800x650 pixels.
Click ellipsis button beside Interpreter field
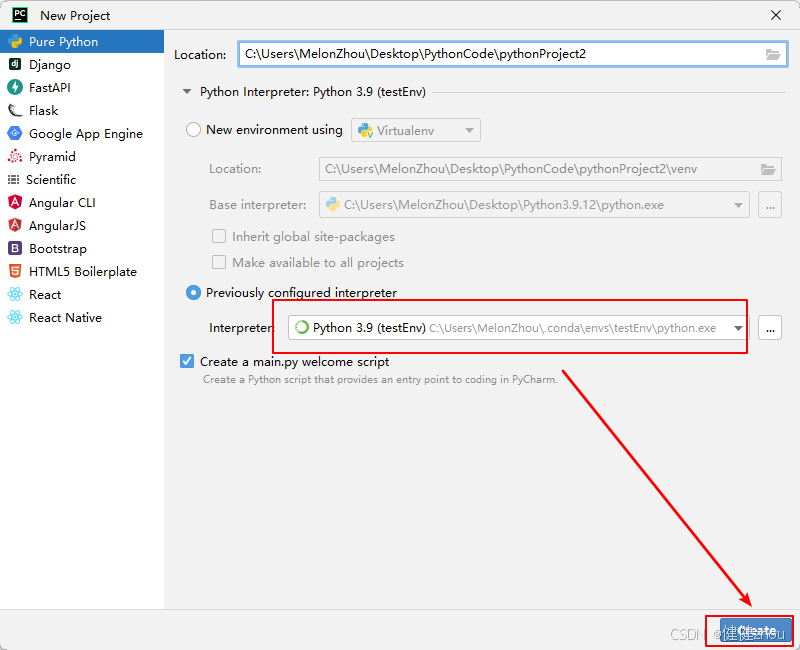coord(770,328)
